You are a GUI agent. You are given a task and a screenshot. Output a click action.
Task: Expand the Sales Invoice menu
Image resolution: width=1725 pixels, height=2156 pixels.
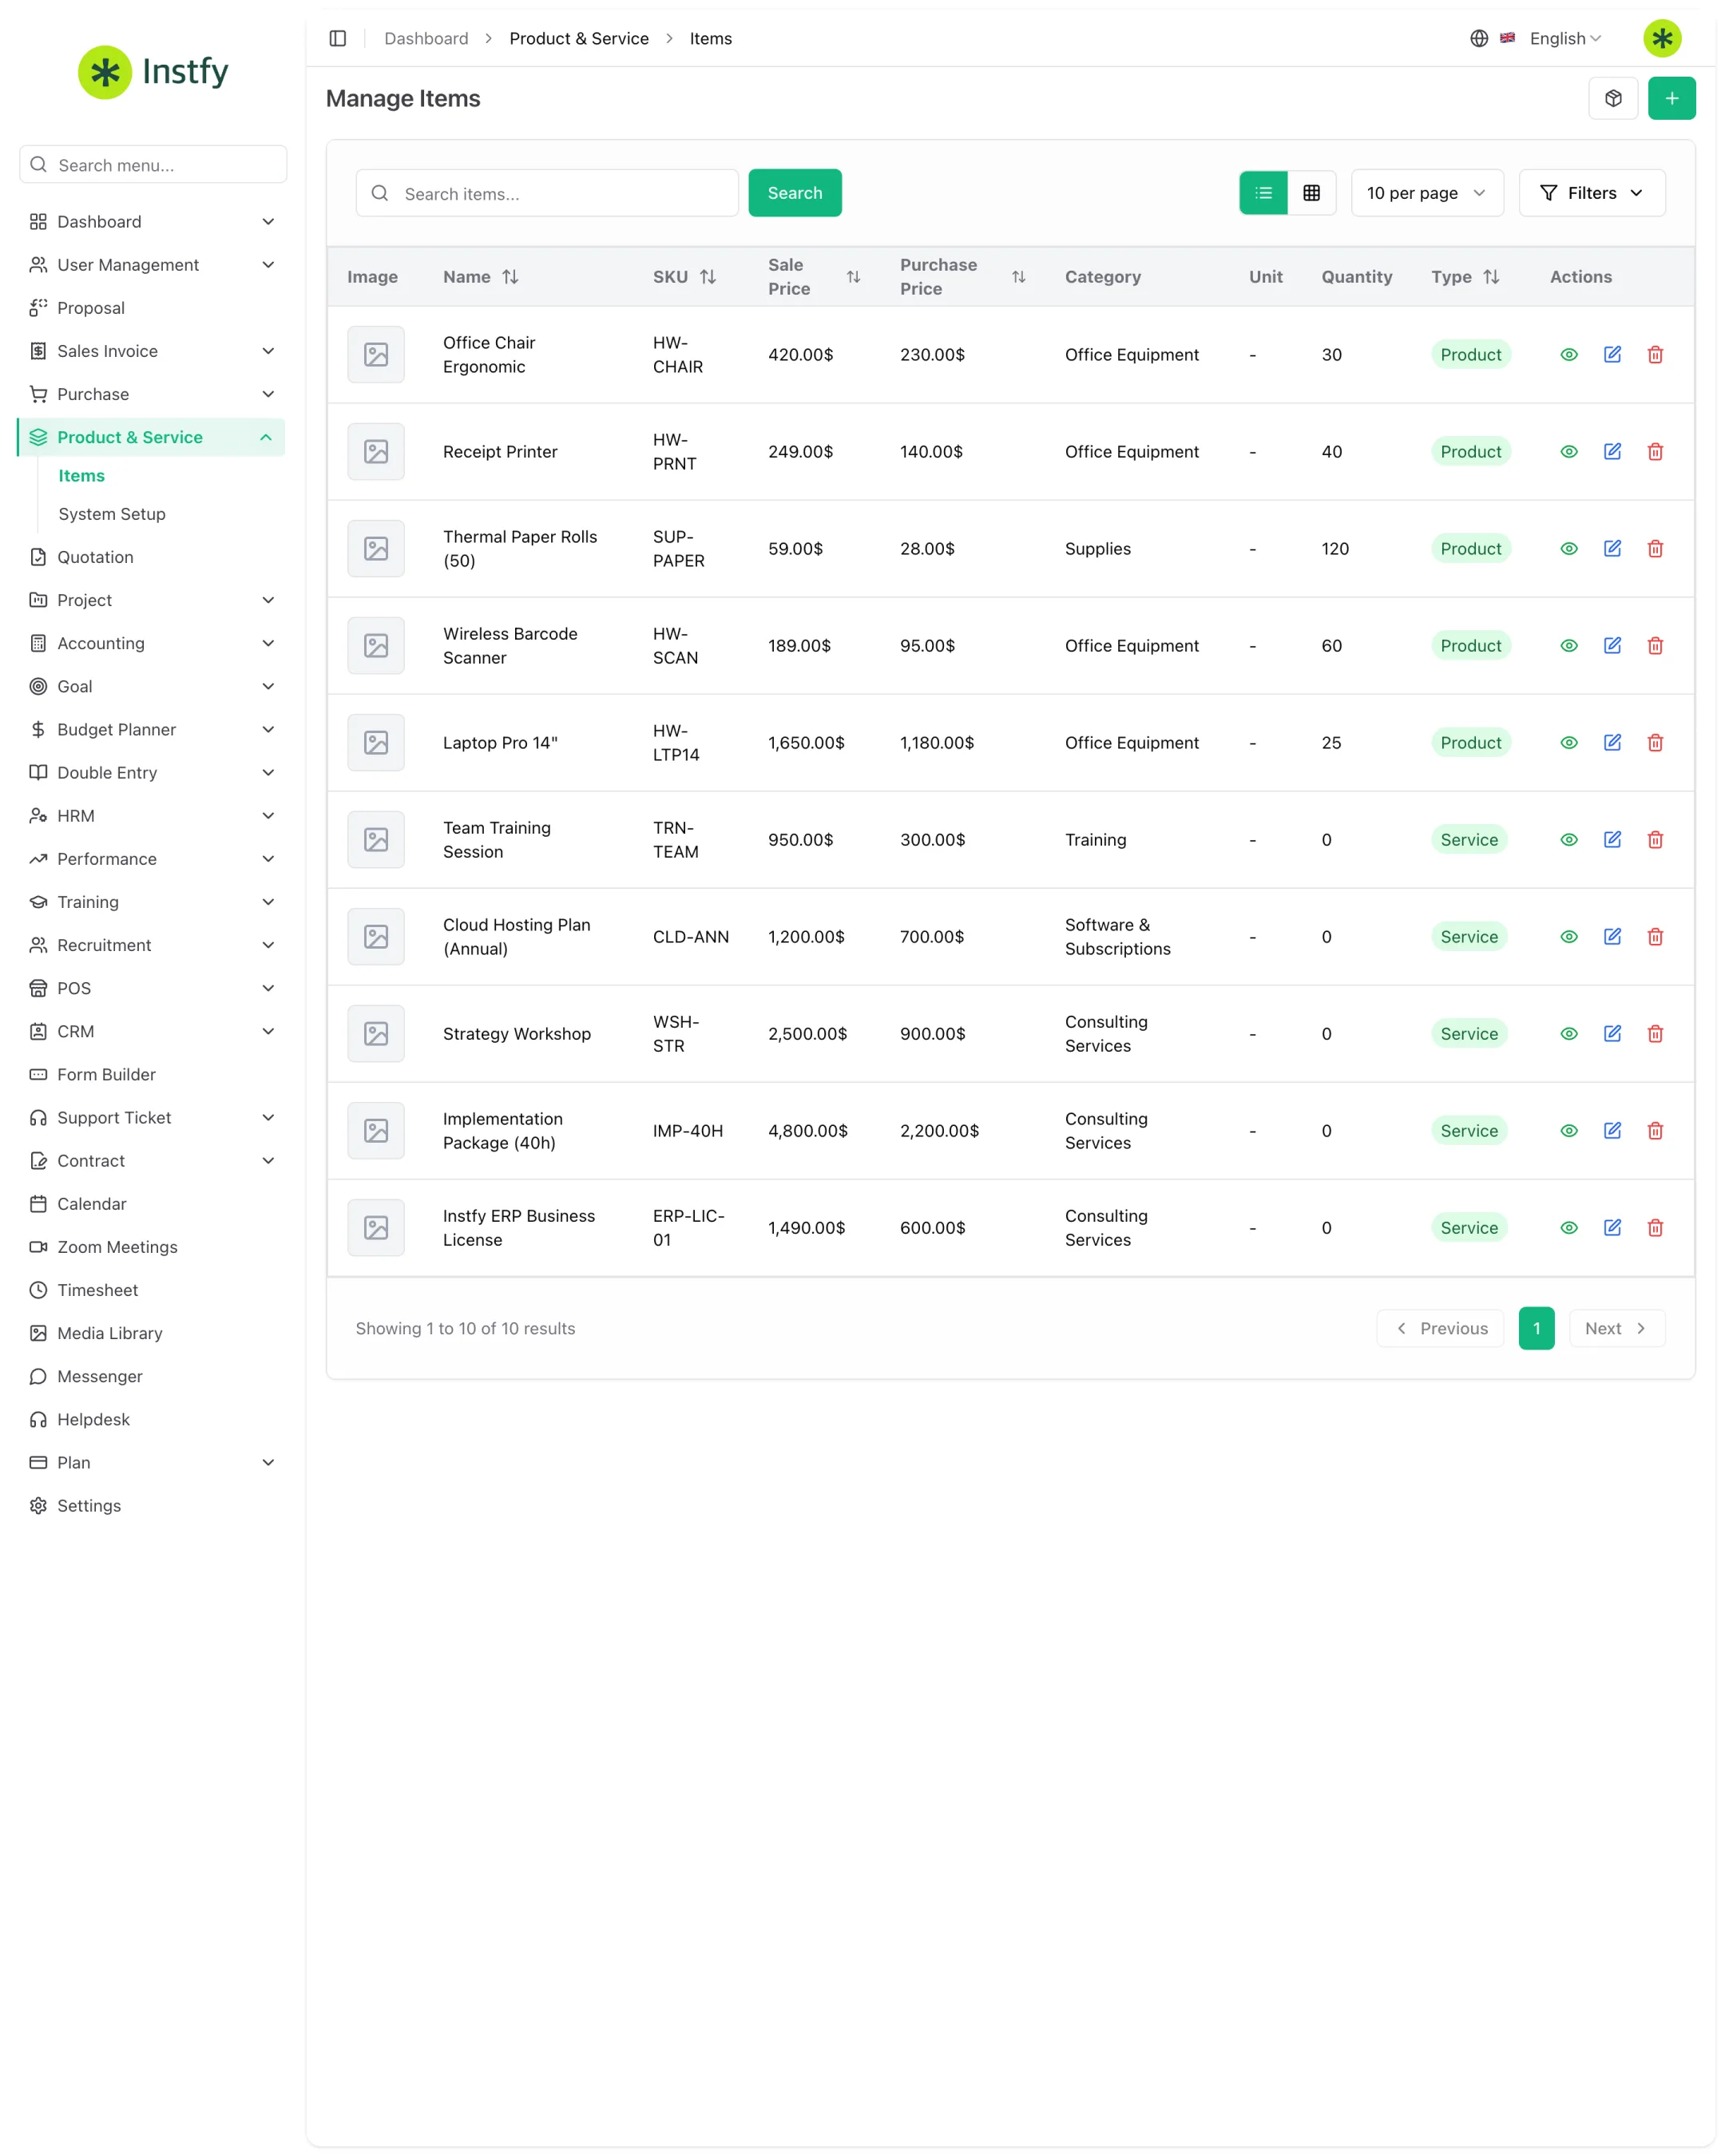151,351
